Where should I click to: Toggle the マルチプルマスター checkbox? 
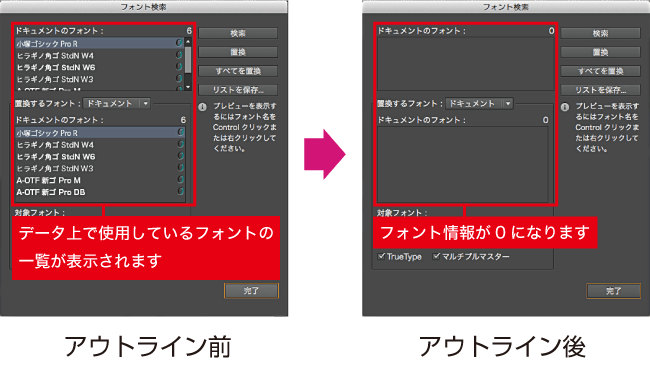coord(436,256)
